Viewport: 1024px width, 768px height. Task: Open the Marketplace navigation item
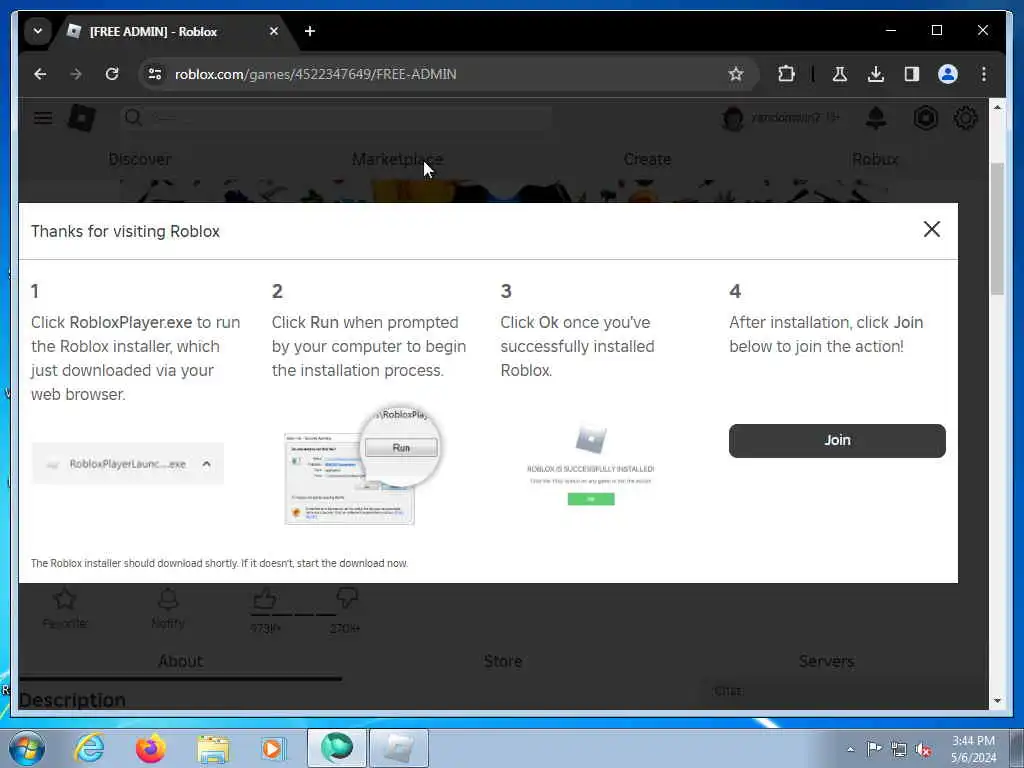point(398,159)
